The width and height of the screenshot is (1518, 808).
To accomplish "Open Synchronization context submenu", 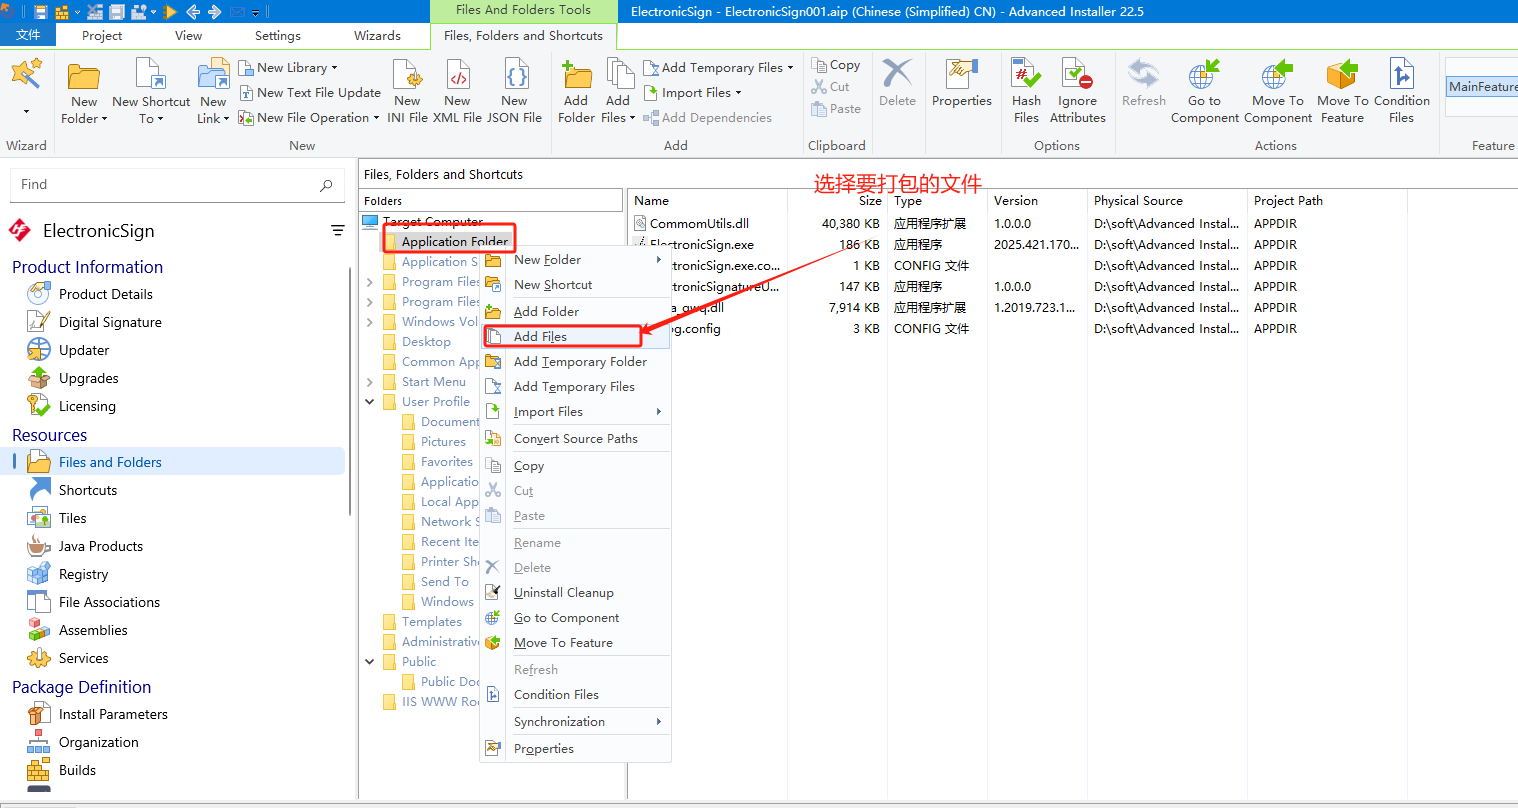I will coord(575,721).
